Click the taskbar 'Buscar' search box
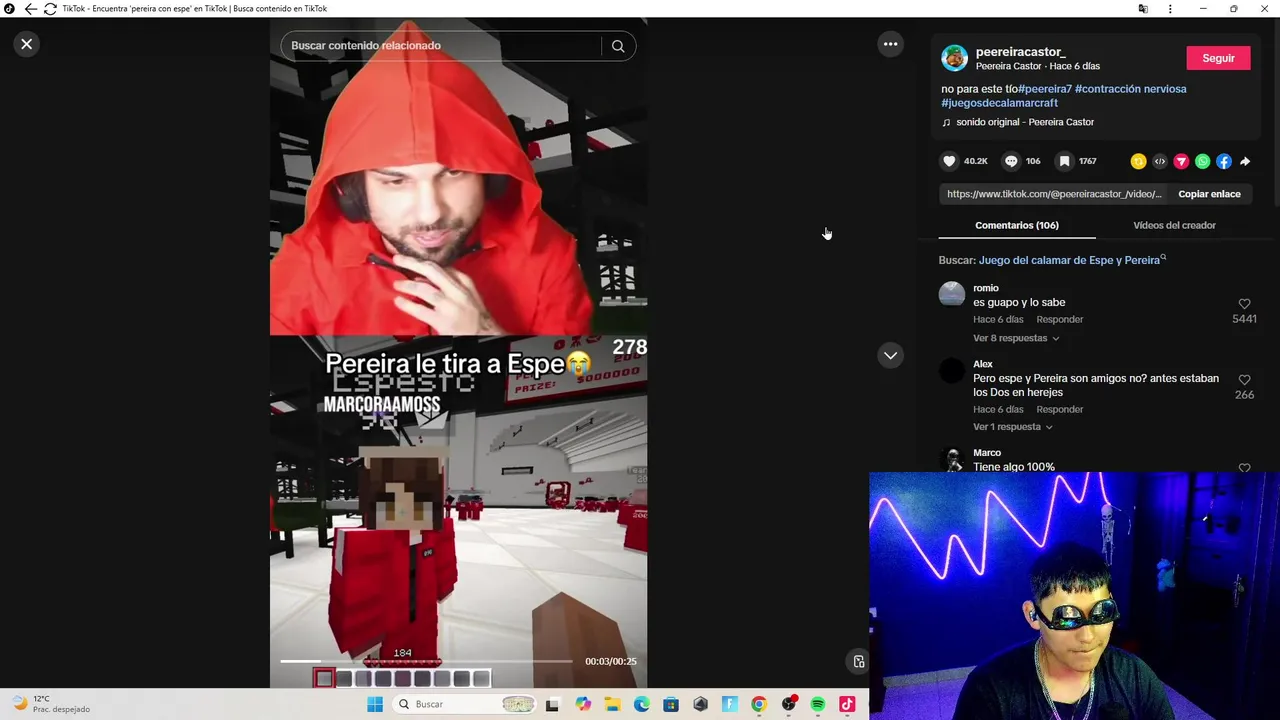 (x=465, y=704)
